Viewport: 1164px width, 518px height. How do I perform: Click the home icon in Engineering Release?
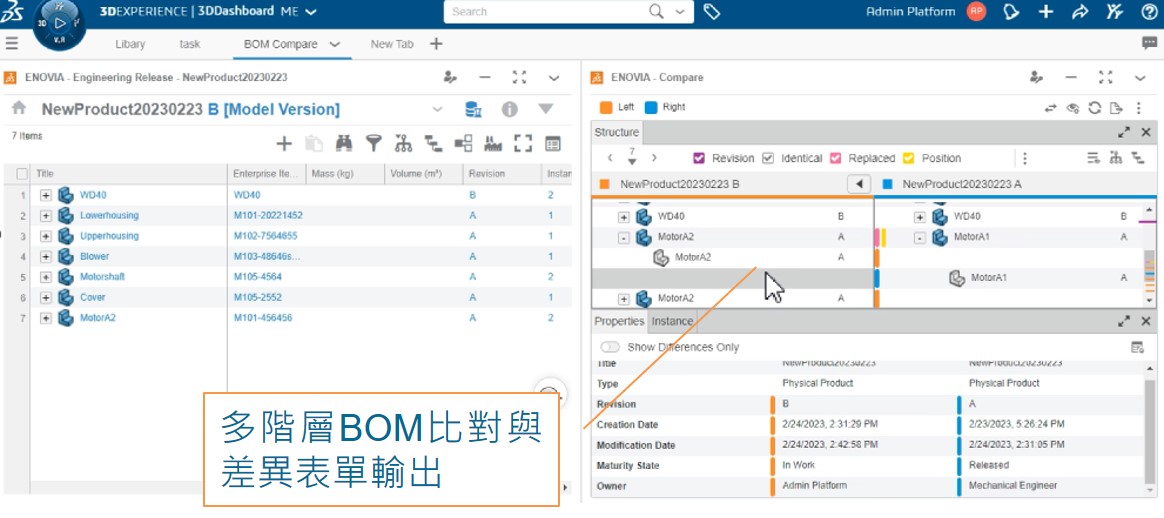(x=19, y=108)
